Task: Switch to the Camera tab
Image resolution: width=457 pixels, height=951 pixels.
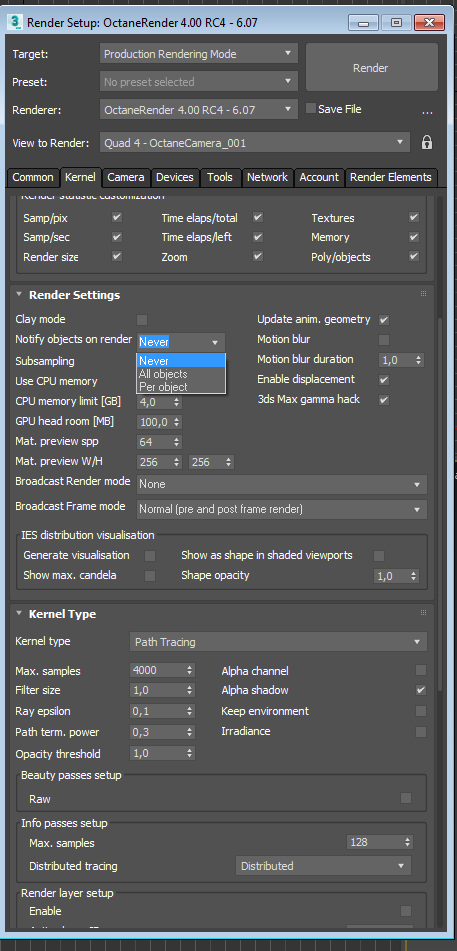Action: [126, 177]
